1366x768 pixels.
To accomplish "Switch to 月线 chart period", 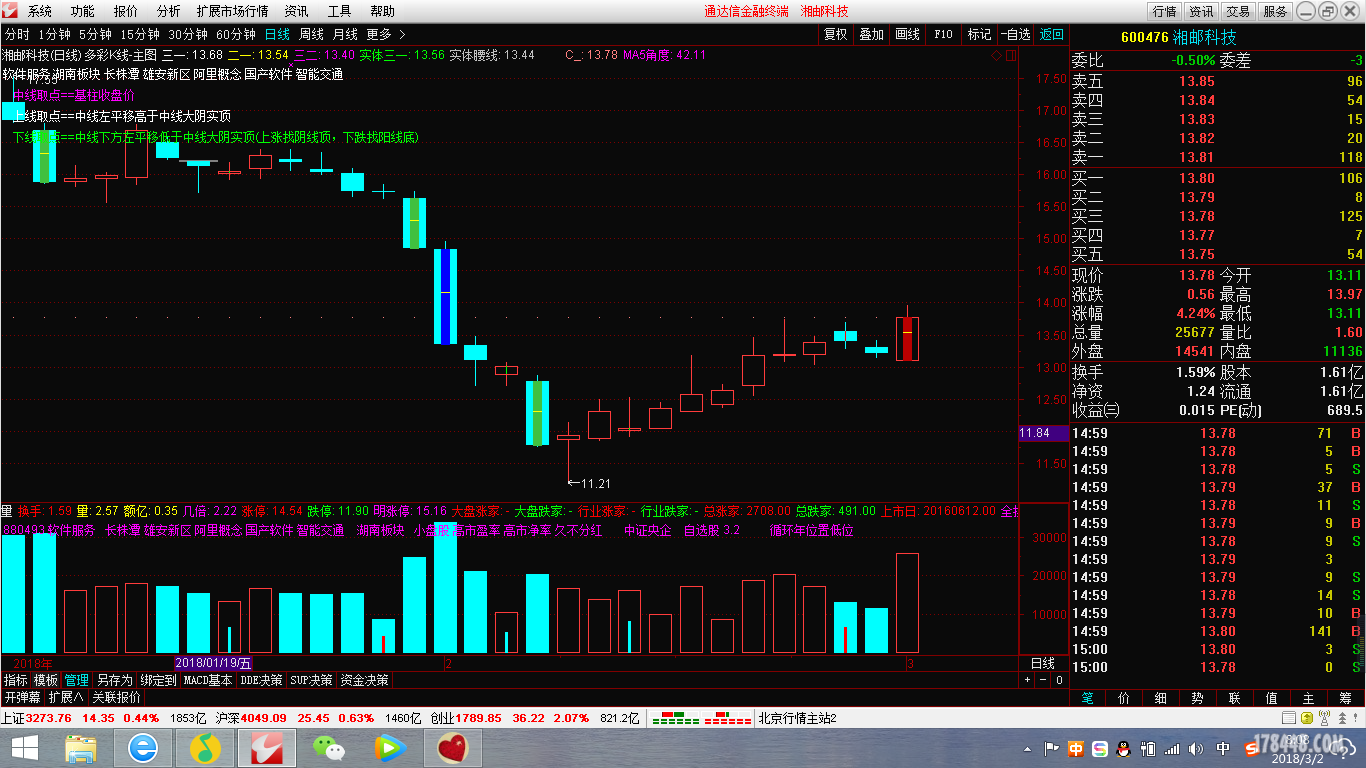I will pyautogui.click(x=345, y=34).
